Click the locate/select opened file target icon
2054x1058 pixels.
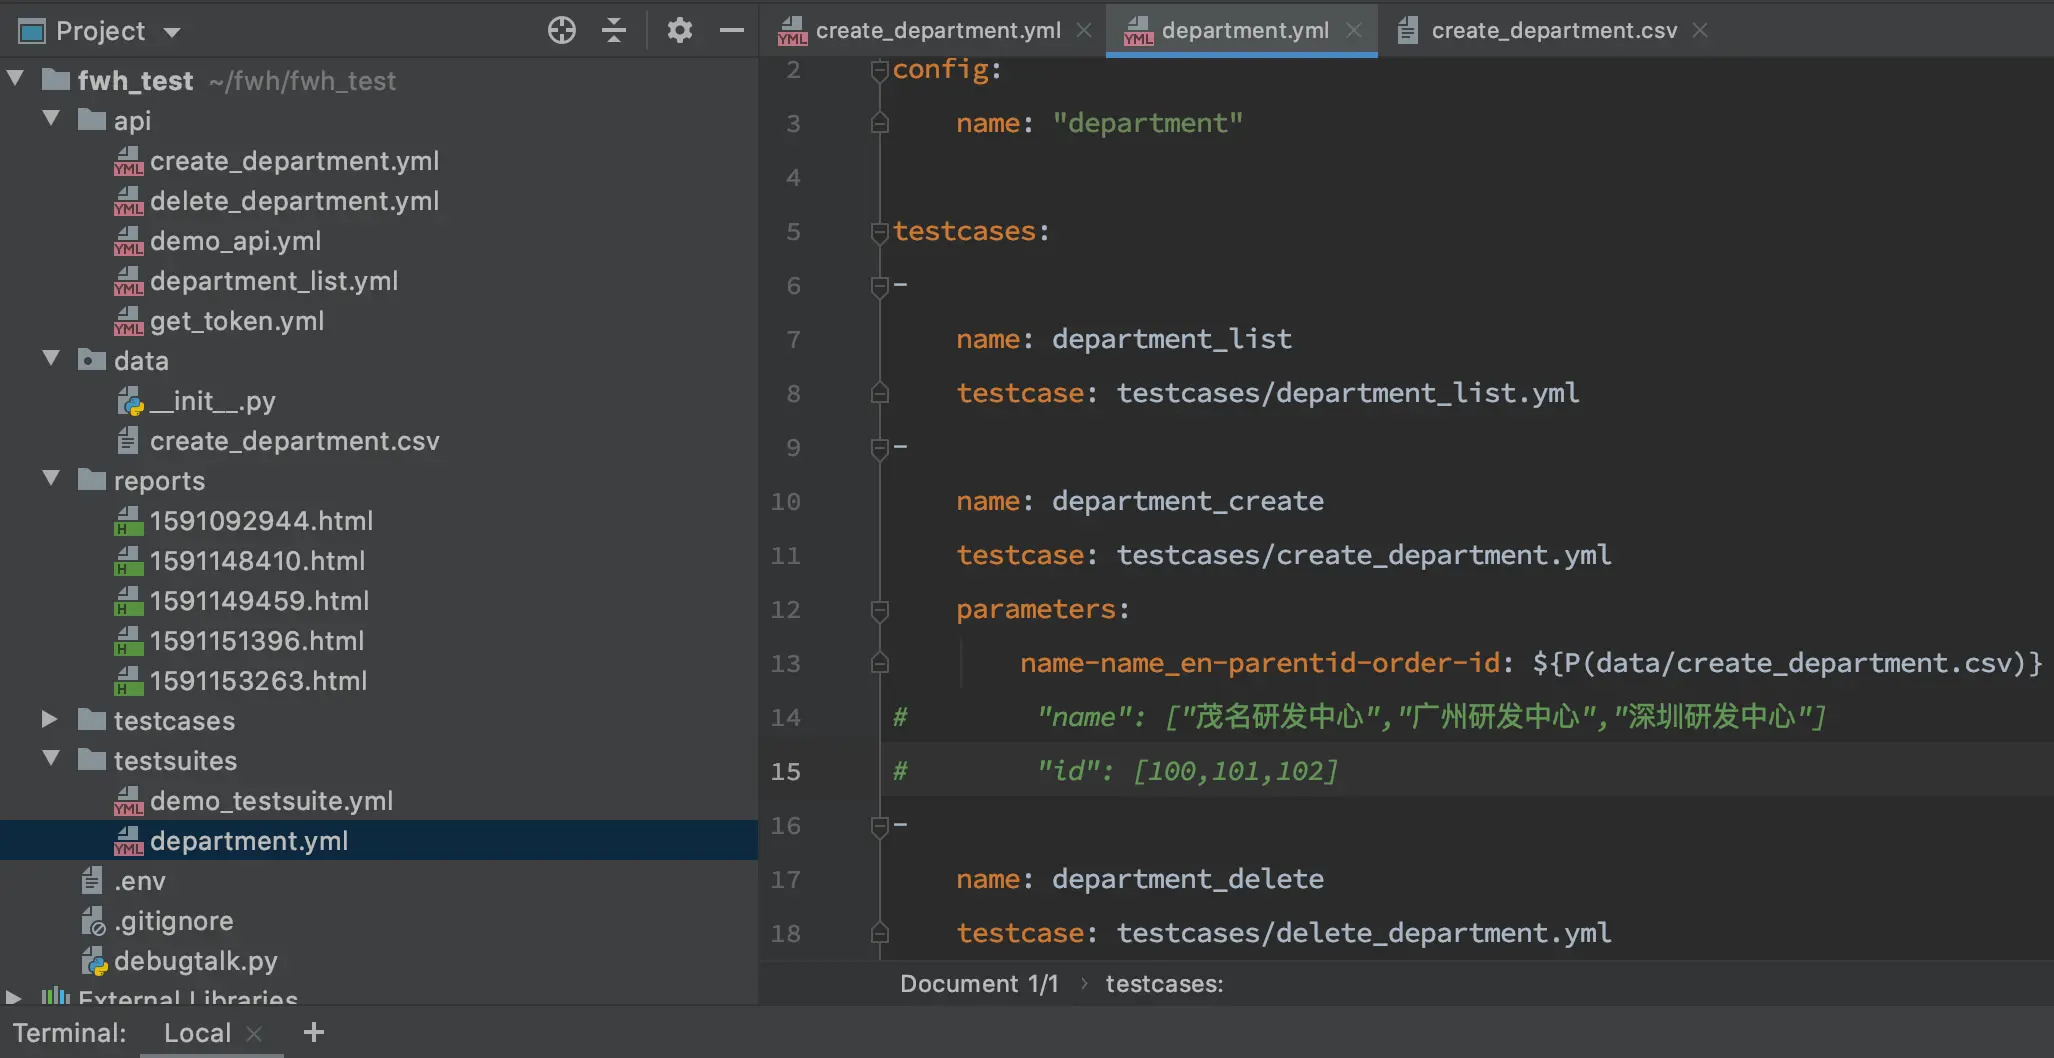562,31
